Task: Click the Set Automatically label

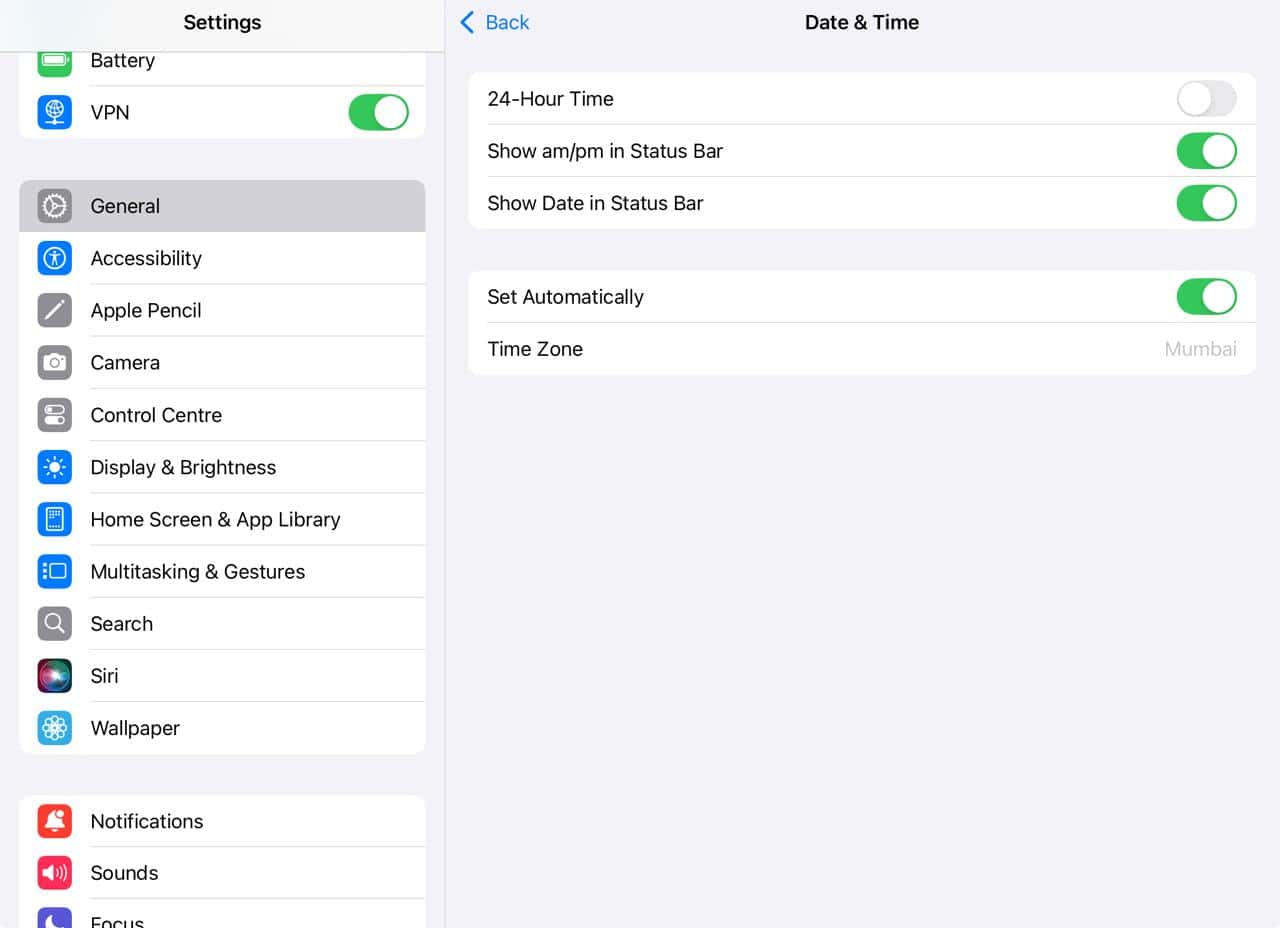Action: click(x=565, y=297)
